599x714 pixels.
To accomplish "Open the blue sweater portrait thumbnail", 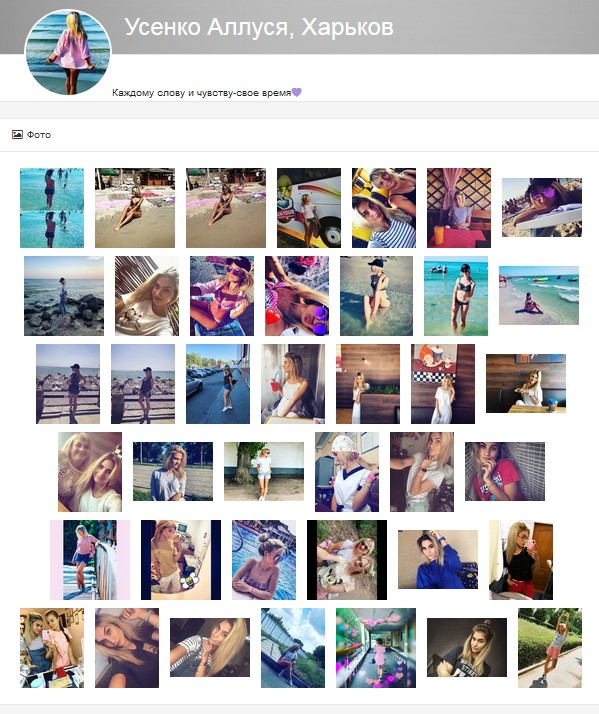I will [x=438, y=560].
